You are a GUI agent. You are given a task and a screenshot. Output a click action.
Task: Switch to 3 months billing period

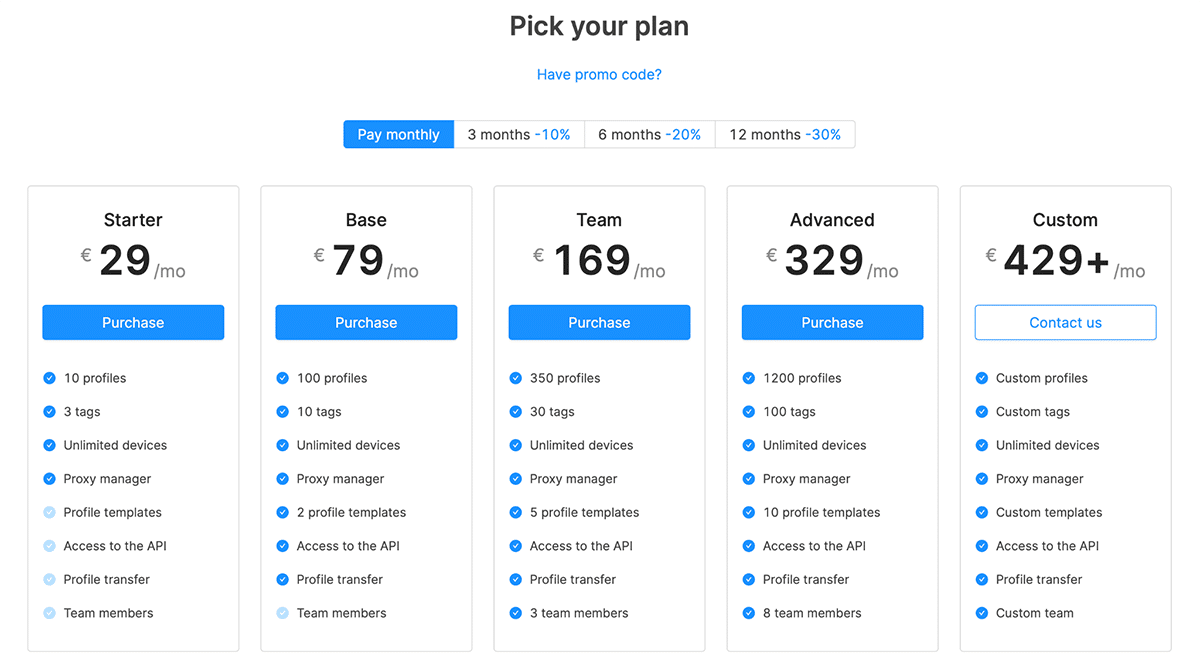point(518,135)
